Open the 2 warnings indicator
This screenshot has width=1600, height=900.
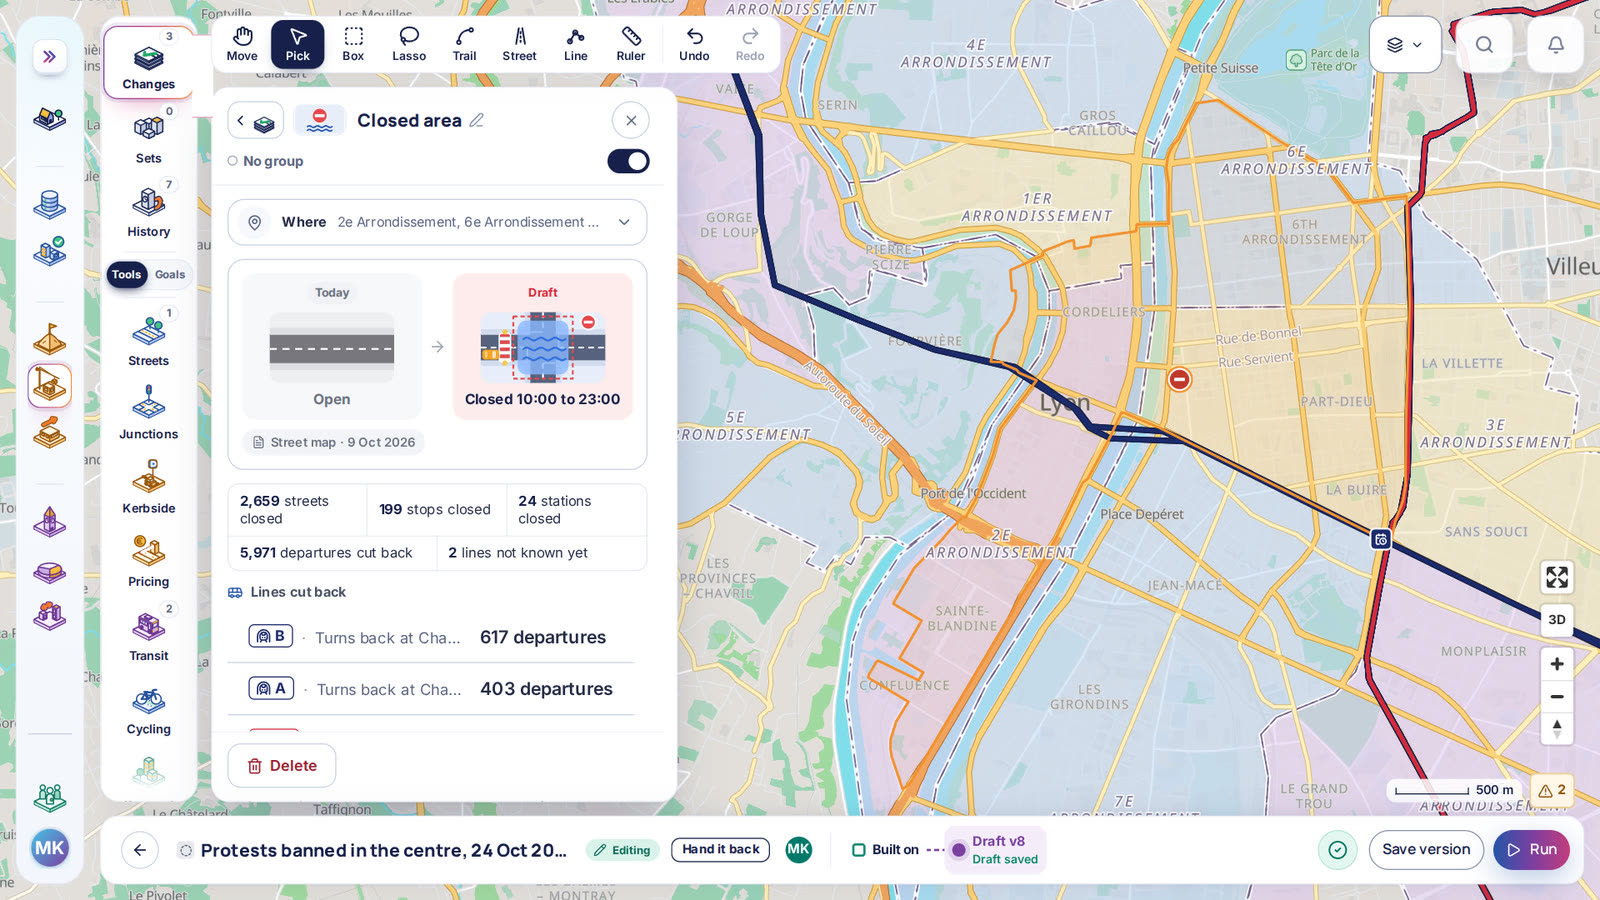pyautogui.click(x=1552, y=790)
